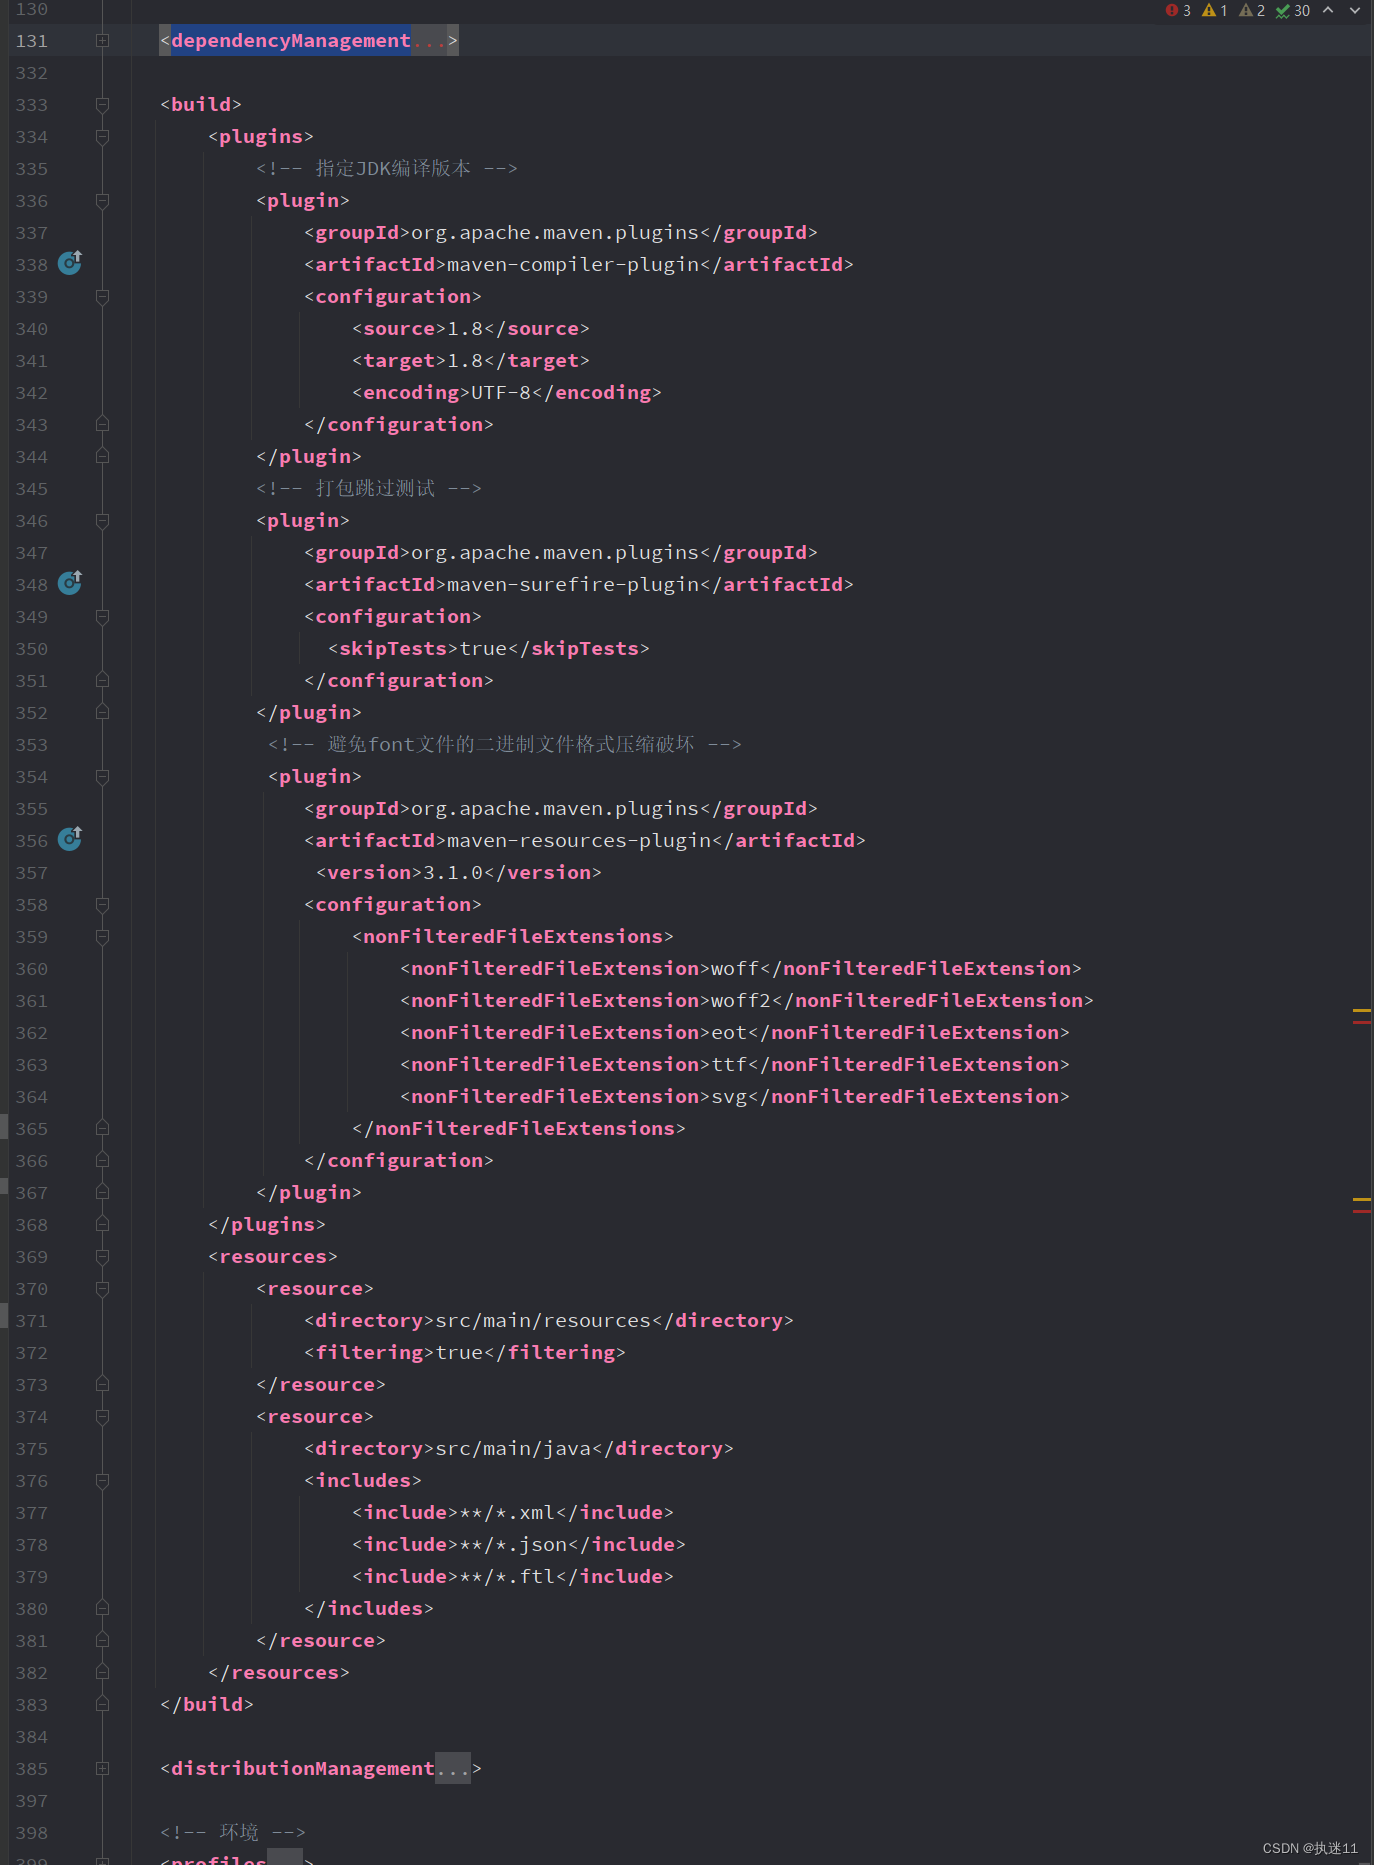Click the closing build tag on line 383
Screen dimensions: 1374x1865
pyautogui.click(x=207, y=1705)
